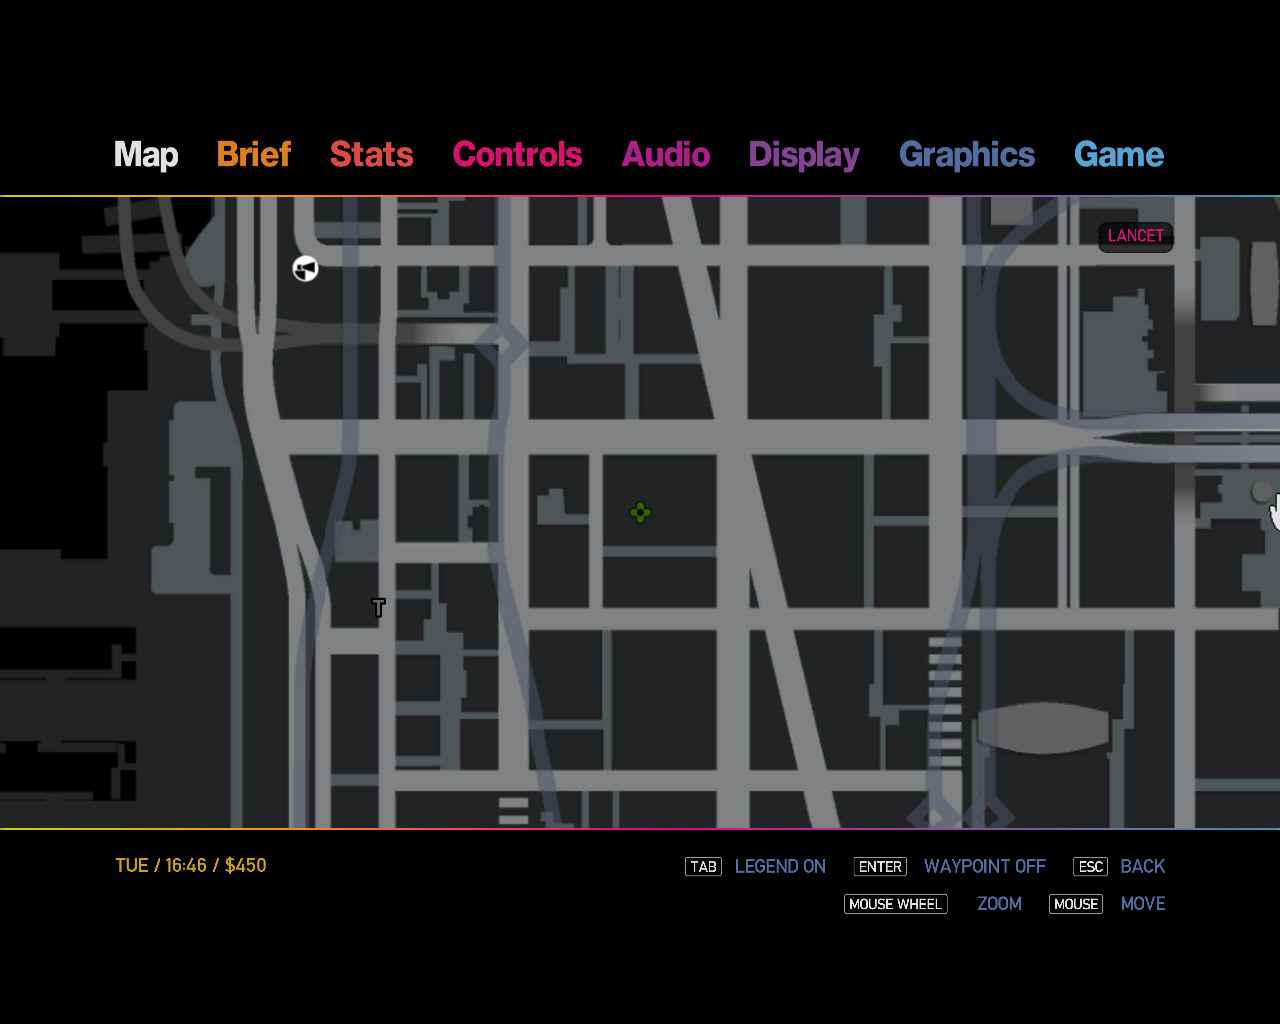This screenshot has width=1280, height=1024.
Task: Open the Map tab
Action: [146, 155]
